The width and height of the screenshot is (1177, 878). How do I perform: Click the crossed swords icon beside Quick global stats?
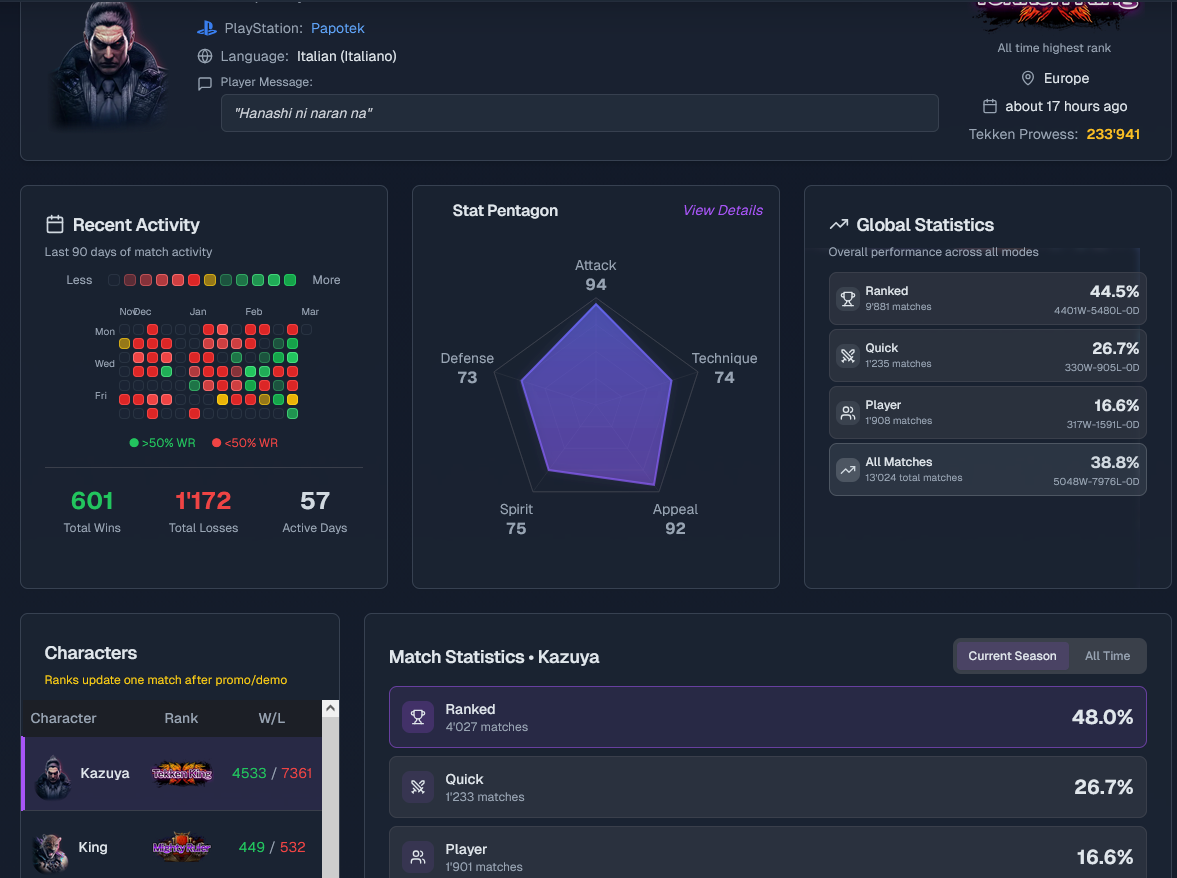point(848,355)
